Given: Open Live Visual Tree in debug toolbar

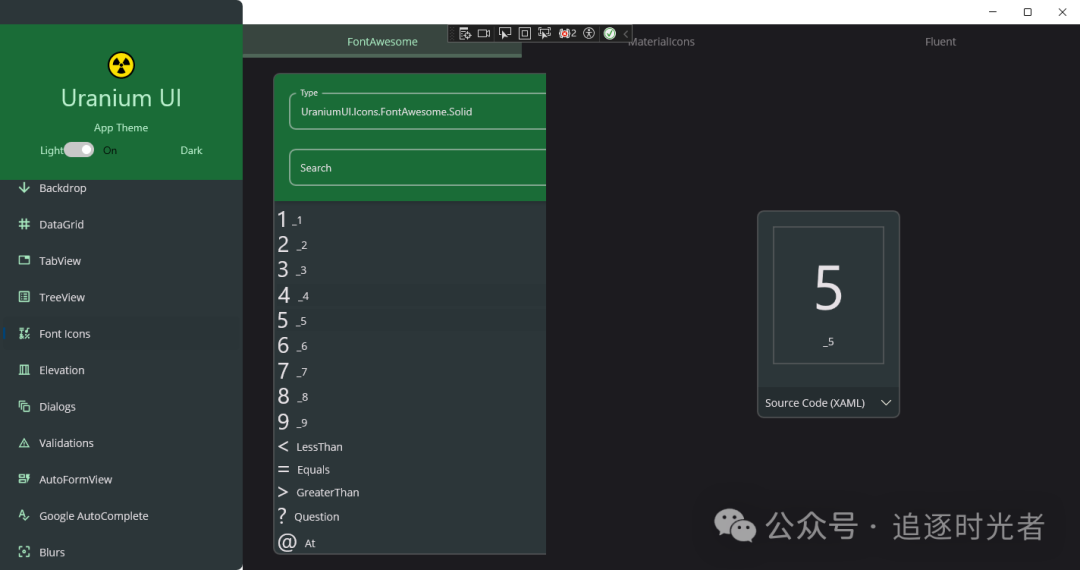Looking at the screenshot, I should pyautogui.click(x=465, y=33).
